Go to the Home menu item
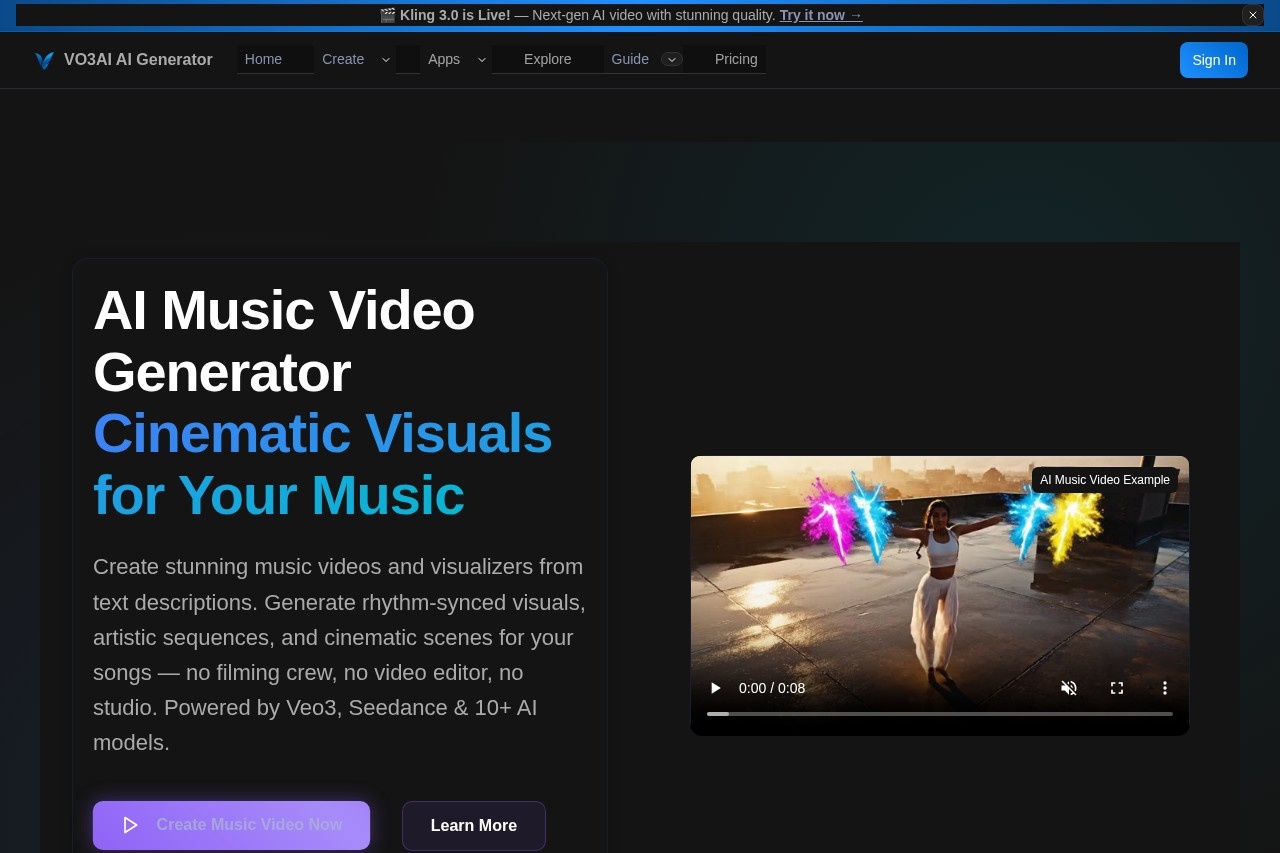This screenshot has height=853, width=1280. tap(263, 59)
